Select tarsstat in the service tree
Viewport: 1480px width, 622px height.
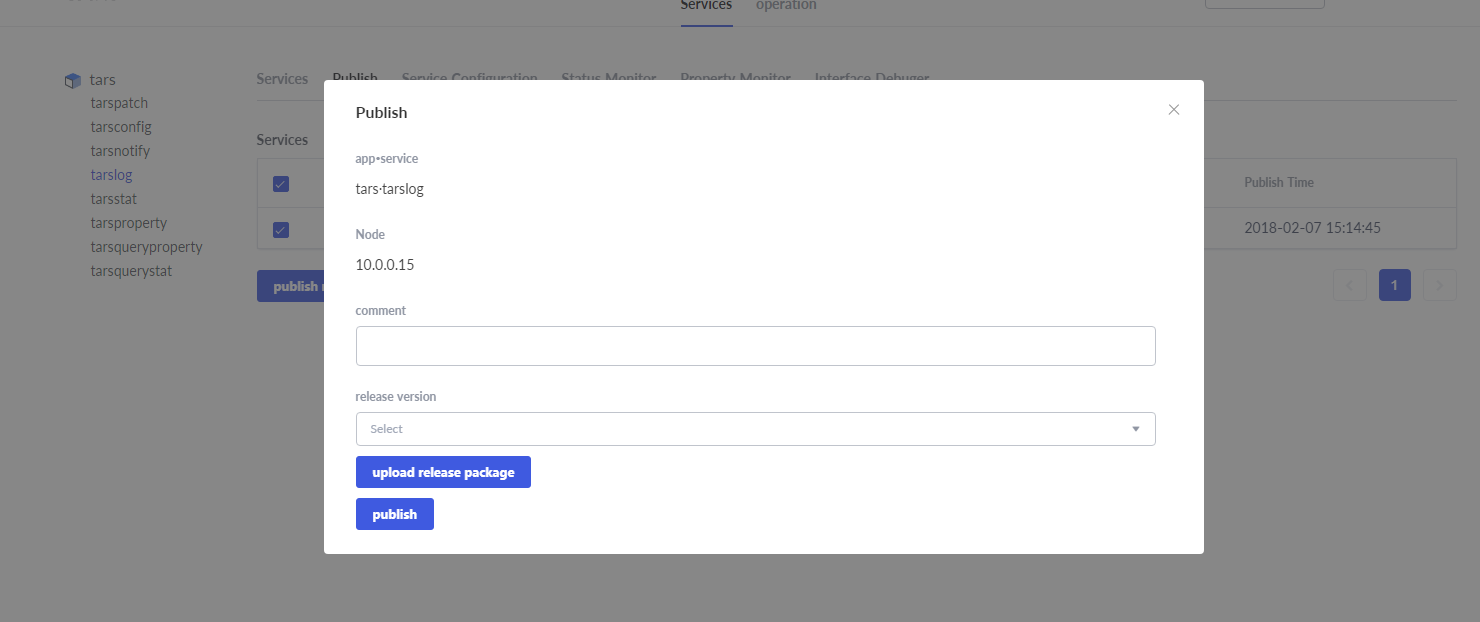(113, 199)
